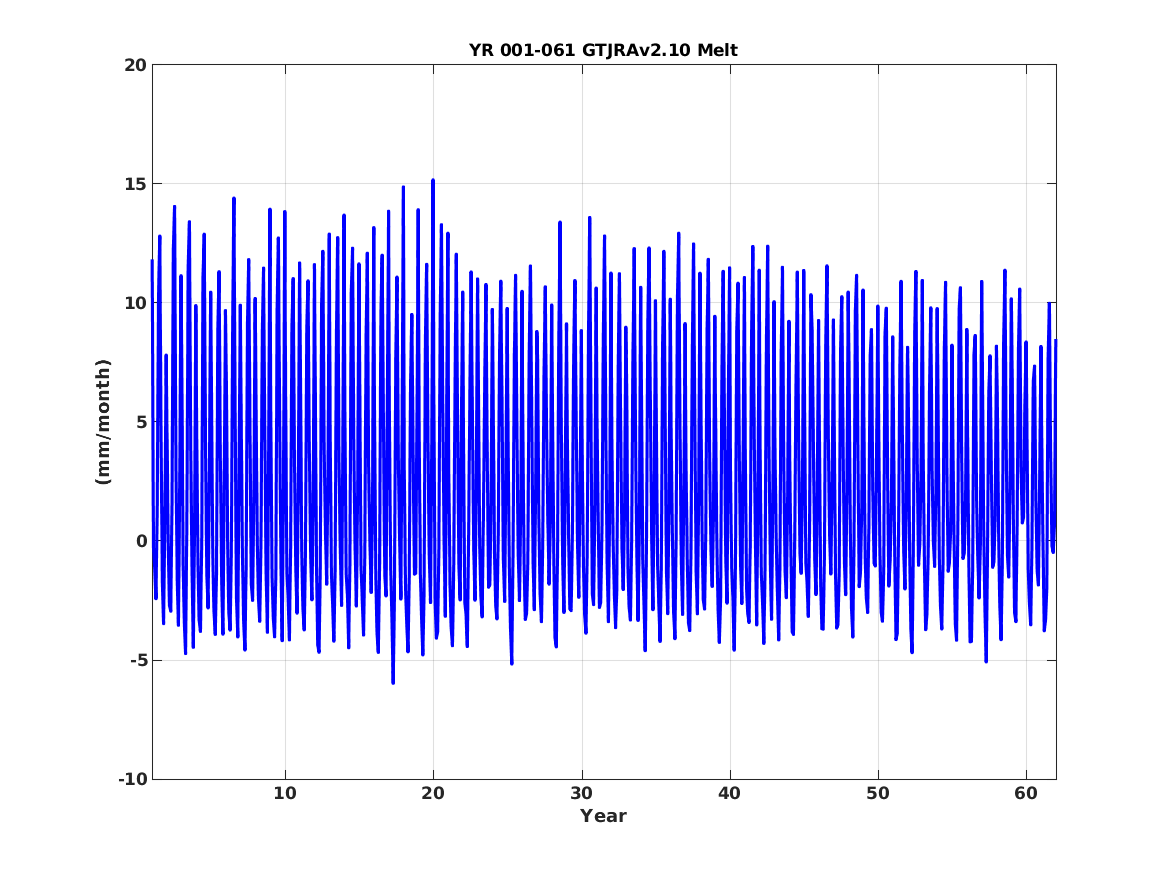Click the x-axis tick label '50'
The image size is (1167, 875).
pos(877,794)
